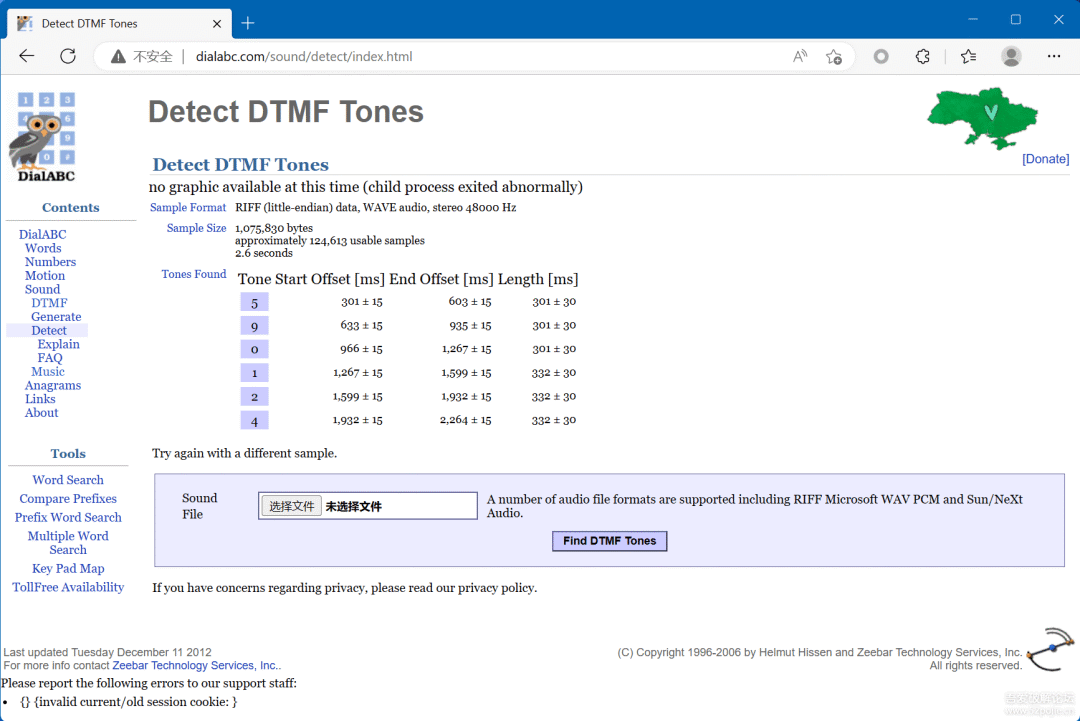Open the Music contents link

48,372
